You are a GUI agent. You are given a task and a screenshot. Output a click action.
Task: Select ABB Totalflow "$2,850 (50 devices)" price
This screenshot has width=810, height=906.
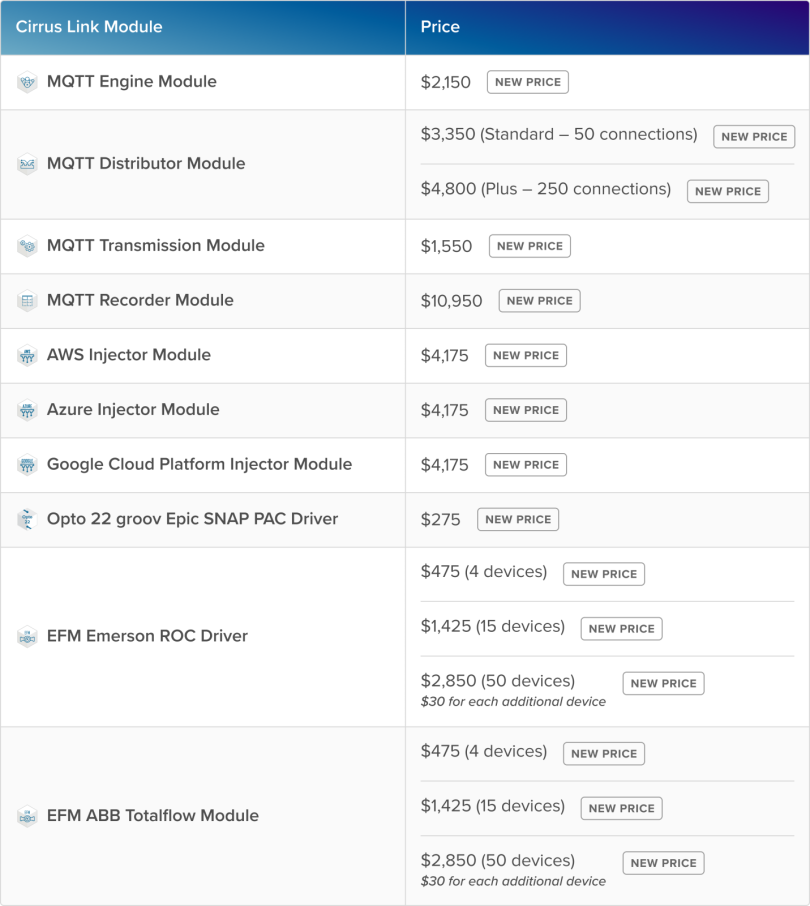pyautogui.click(x=498, y=861)
